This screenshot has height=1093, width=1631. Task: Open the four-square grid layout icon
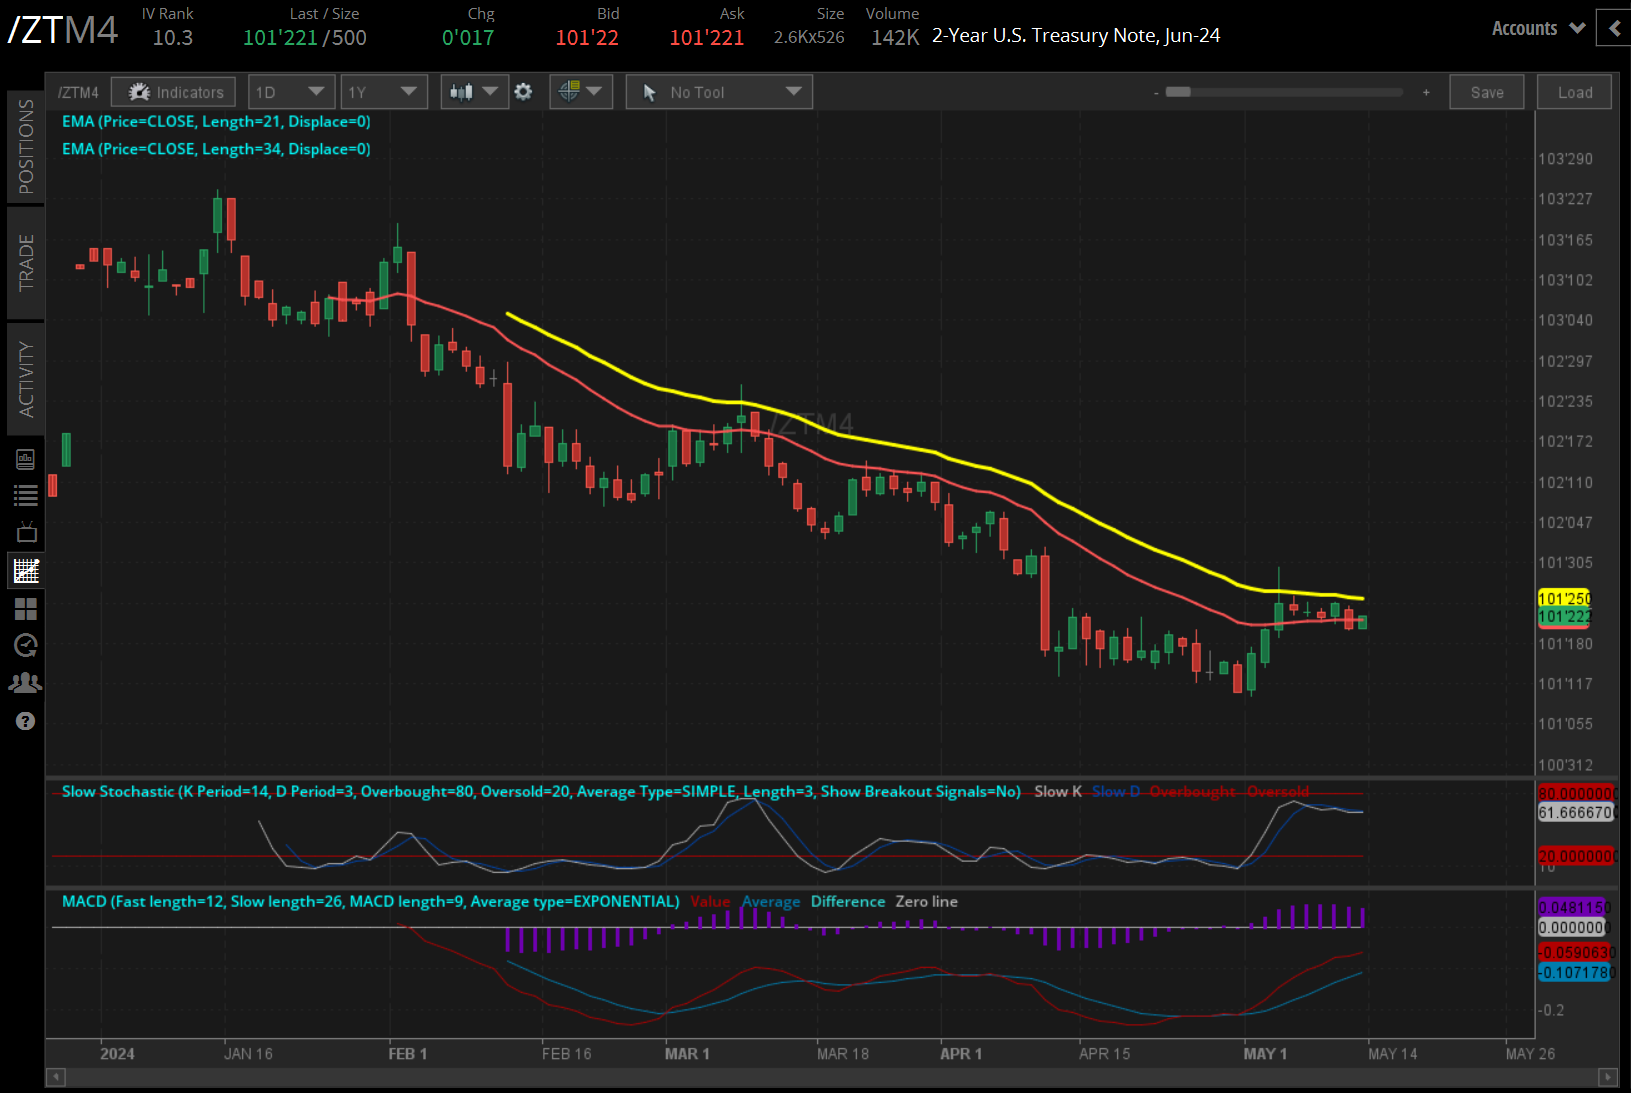[x=26, y=608]
